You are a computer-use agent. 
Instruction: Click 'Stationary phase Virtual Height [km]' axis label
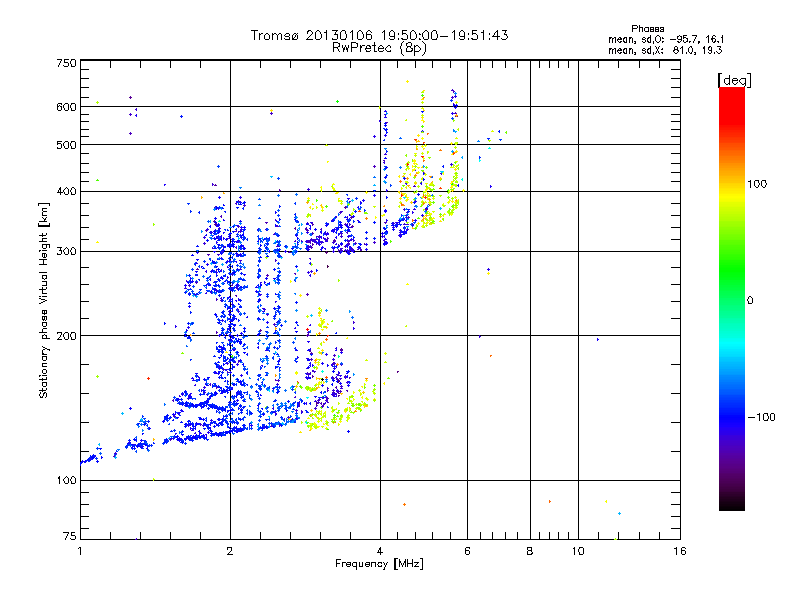pyautogui.click(x=44, y=301)
